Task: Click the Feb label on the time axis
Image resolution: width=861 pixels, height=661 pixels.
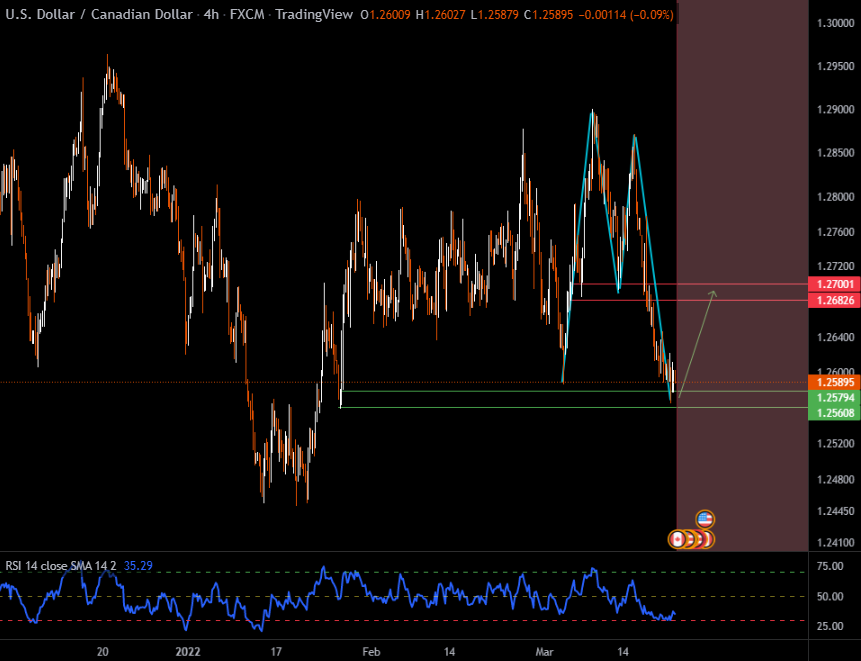Action: pyautogui.click(x=371, y=652)
